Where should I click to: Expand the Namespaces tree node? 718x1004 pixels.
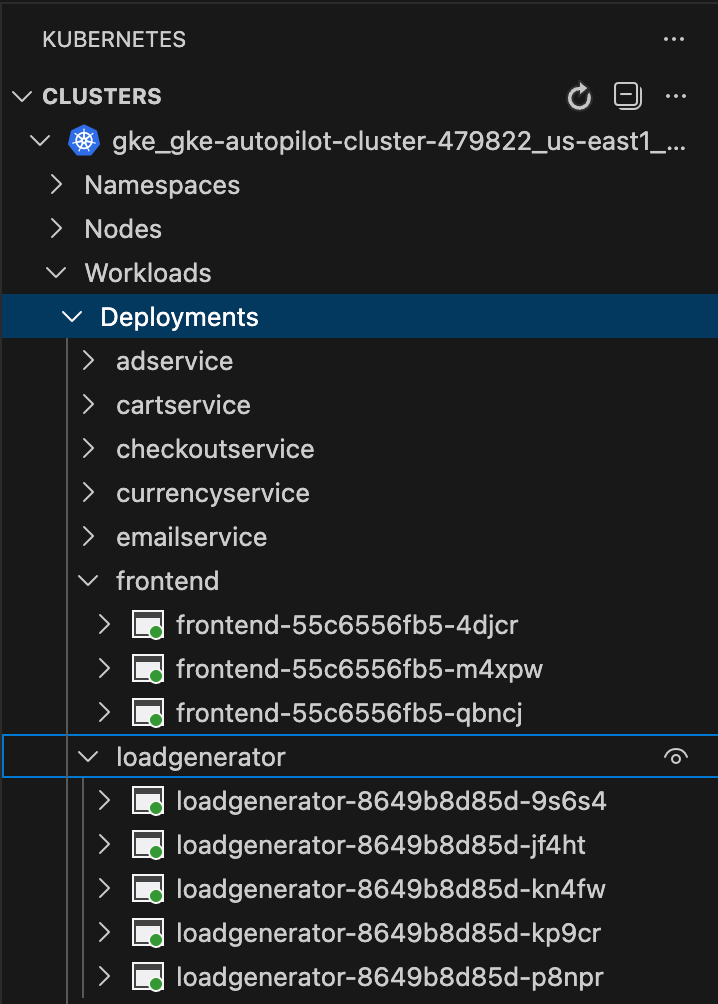[x=58, y=185]
